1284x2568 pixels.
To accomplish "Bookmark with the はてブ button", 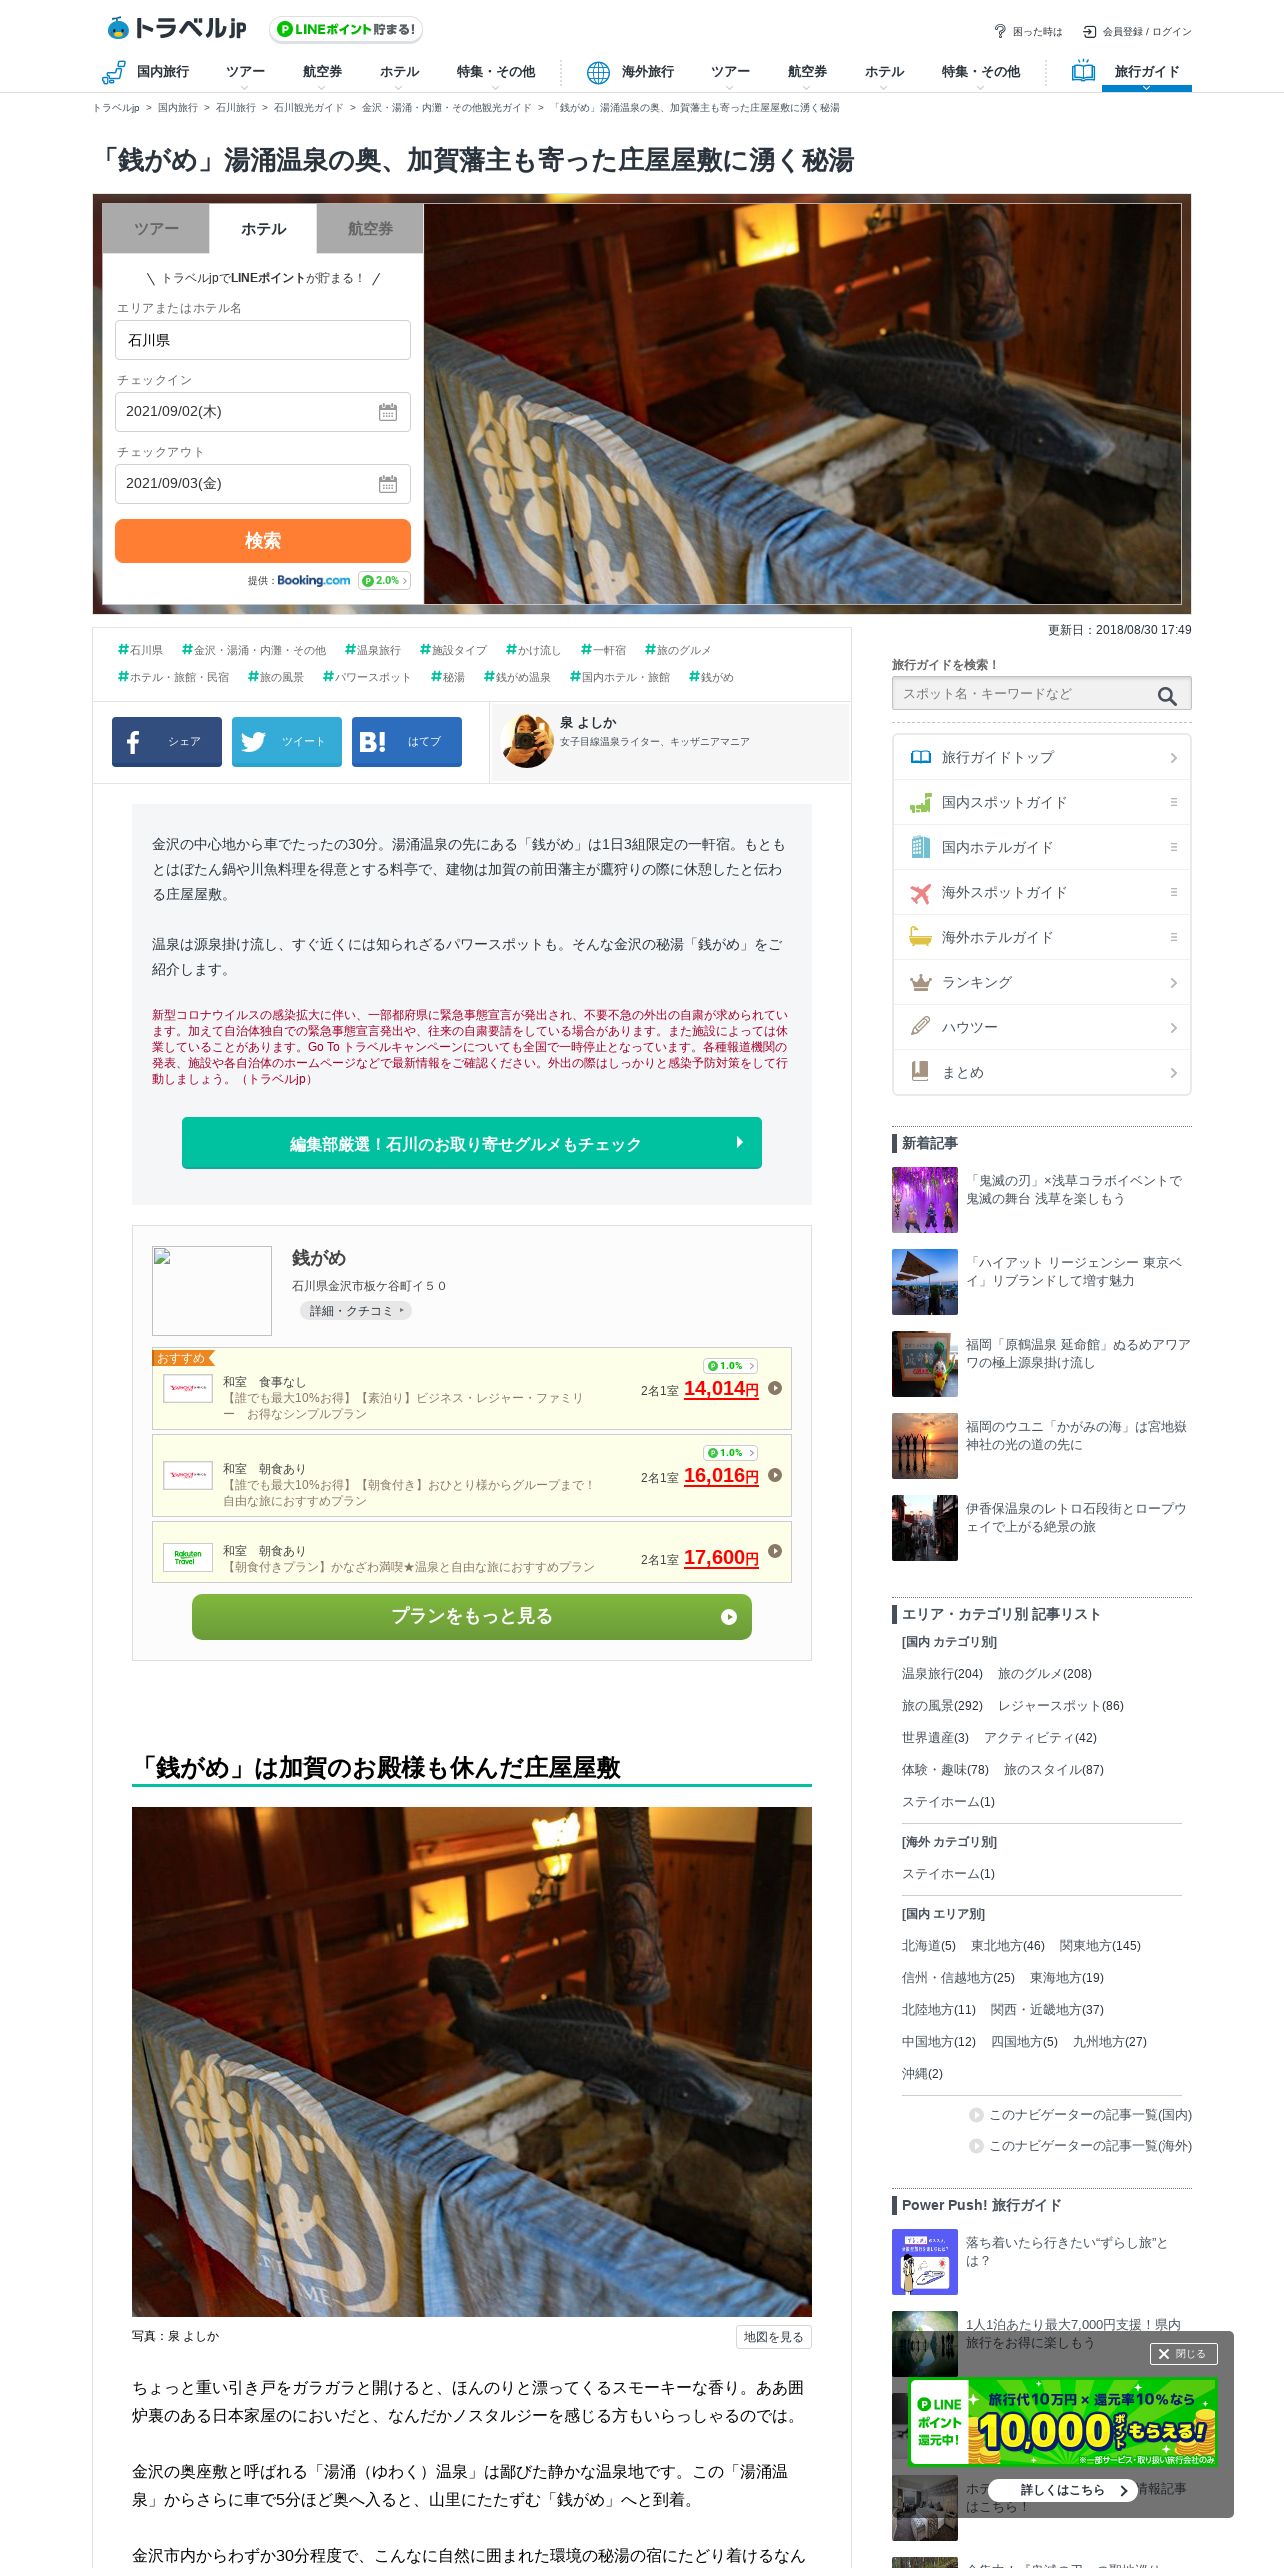I will pos(407,742).
